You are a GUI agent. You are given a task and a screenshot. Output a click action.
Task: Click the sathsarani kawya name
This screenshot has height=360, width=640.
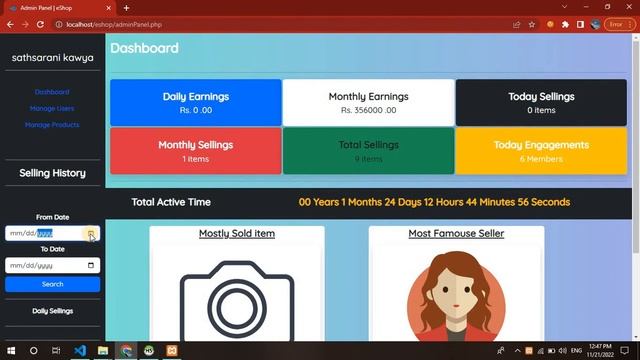tap(53, 58)
